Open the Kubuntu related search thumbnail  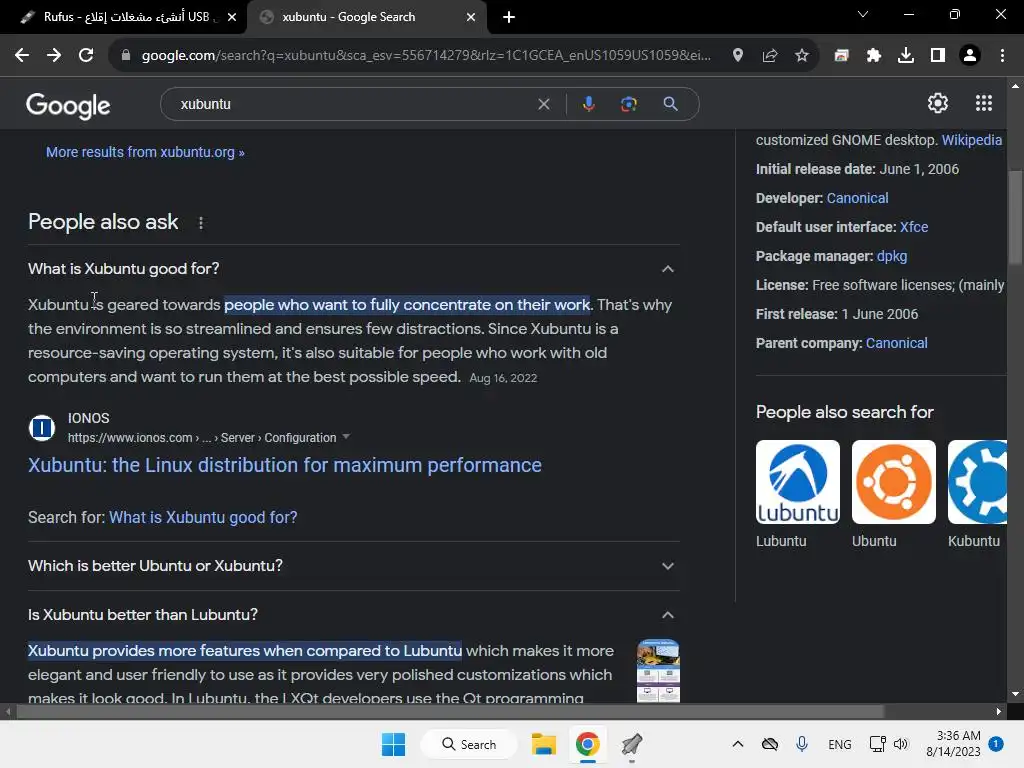click(x=978, y=482)
